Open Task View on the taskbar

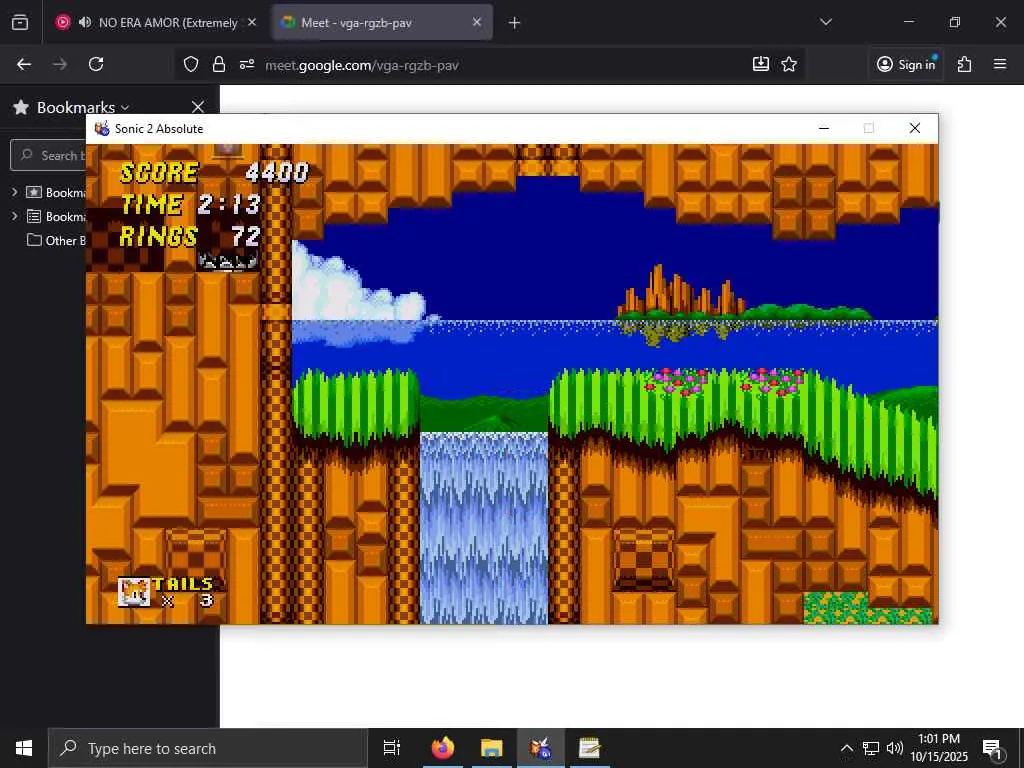392,748
